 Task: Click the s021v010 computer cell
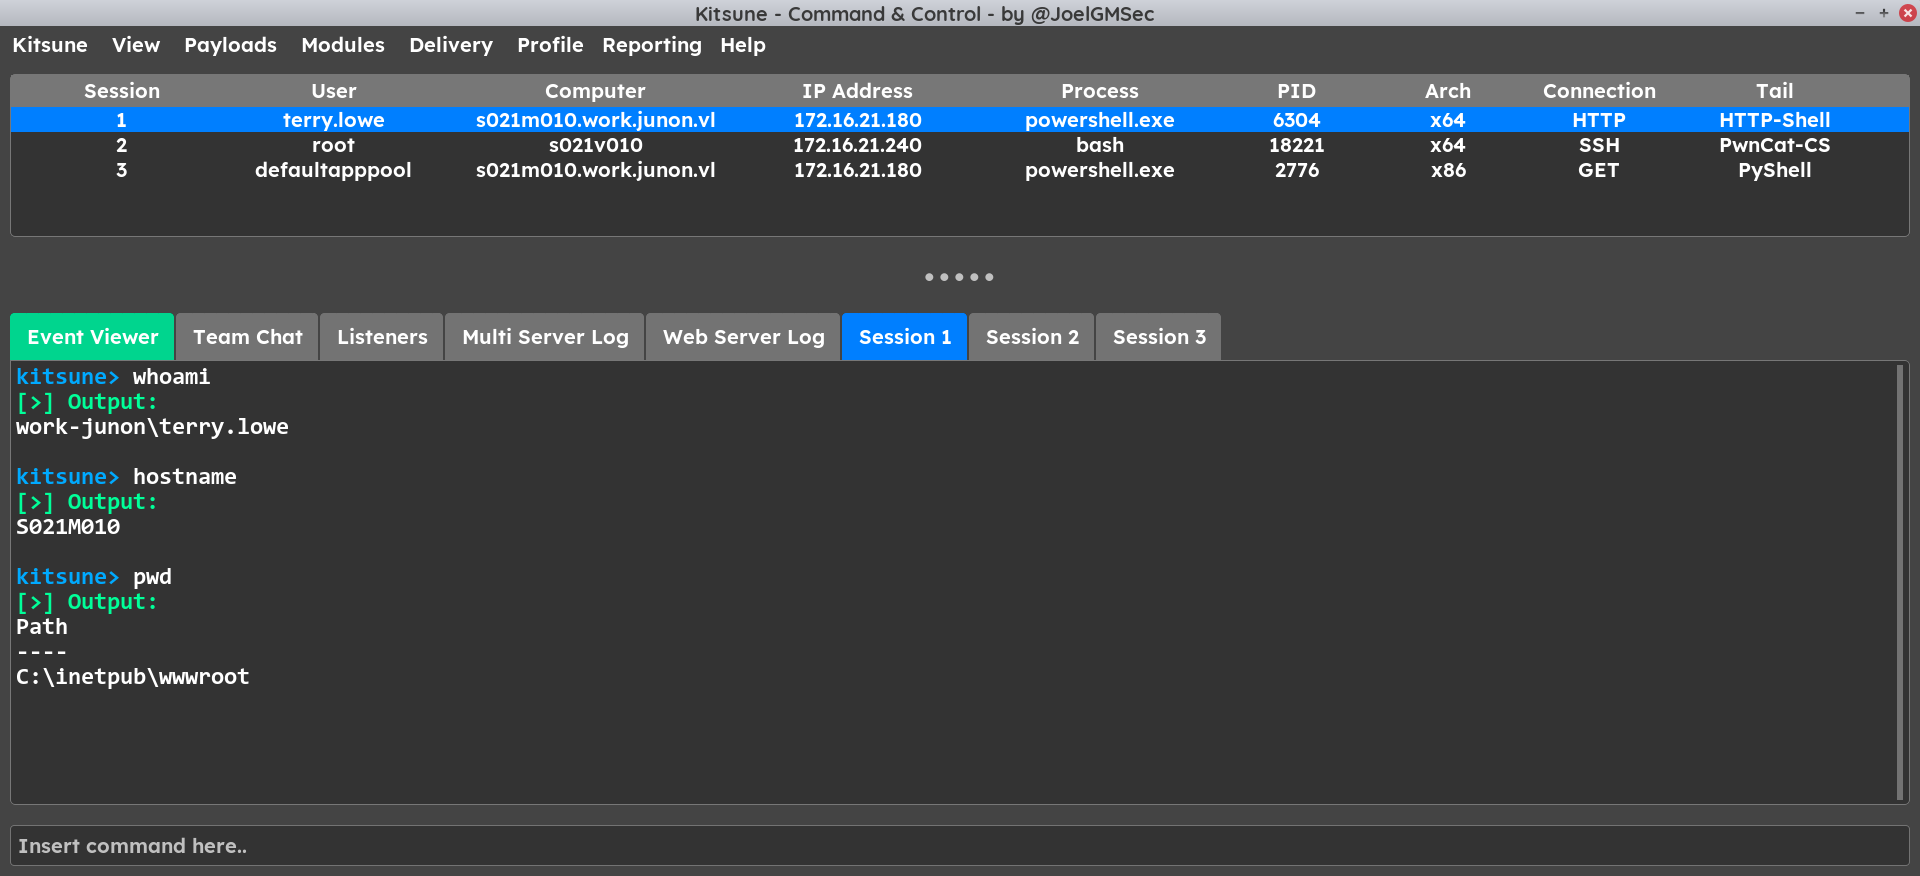point(595,145)
